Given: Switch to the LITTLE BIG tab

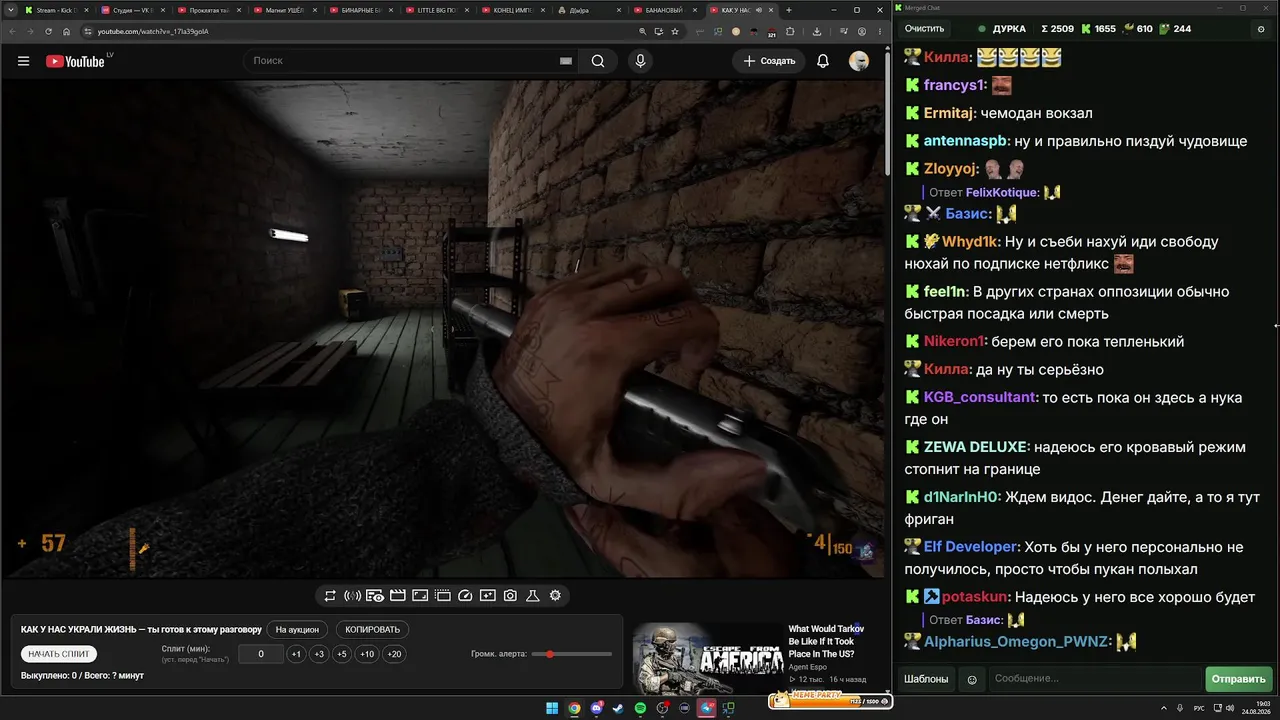Looking at the screenshot, I should point(438,10).
